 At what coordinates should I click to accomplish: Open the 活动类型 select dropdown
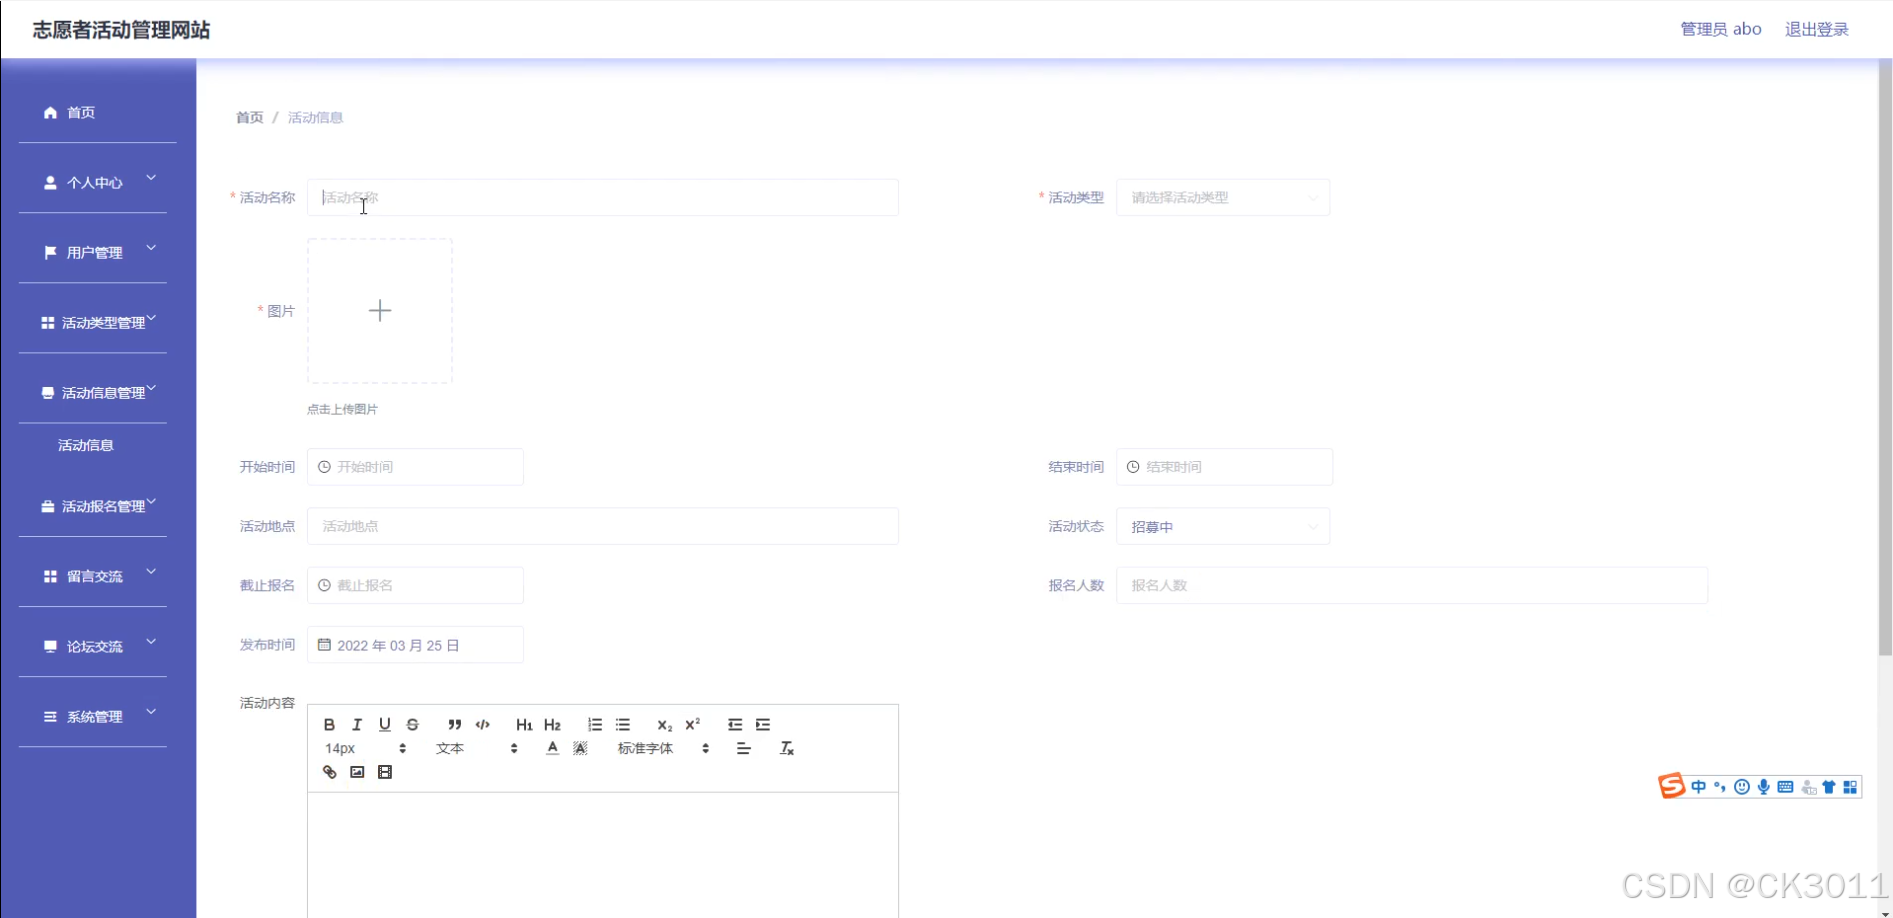pyautogui.click(x=1223, y=198)
